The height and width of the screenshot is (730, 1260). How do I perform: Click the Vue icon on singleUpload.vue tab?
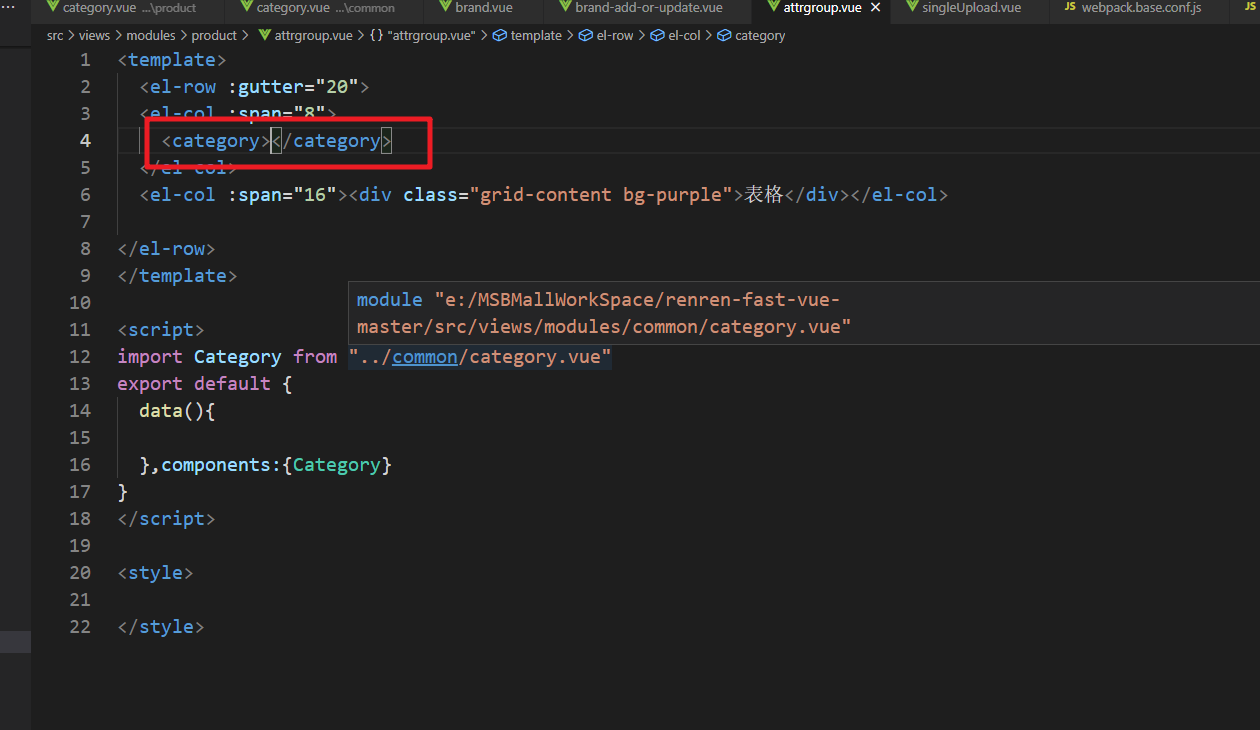tap(911, 8)
